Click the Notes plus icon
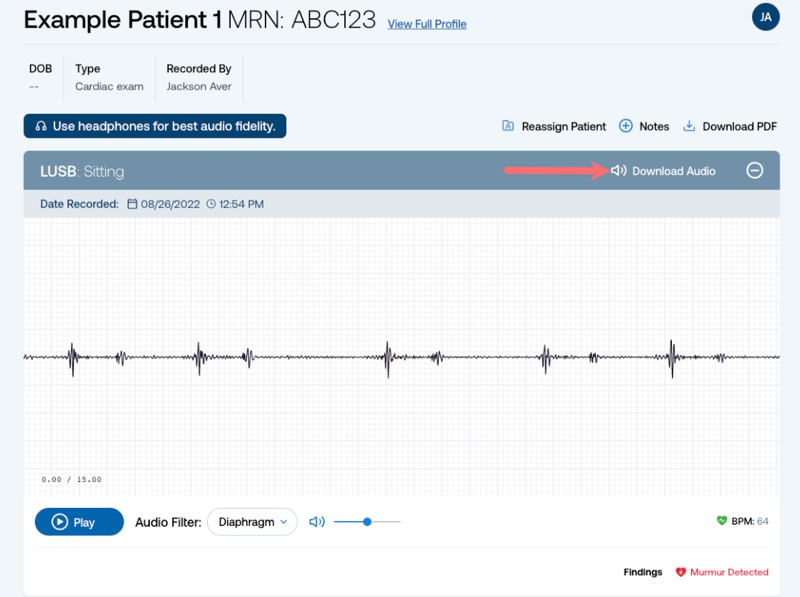This screenshot has width=800, height=597. click(x=626, y=126)
